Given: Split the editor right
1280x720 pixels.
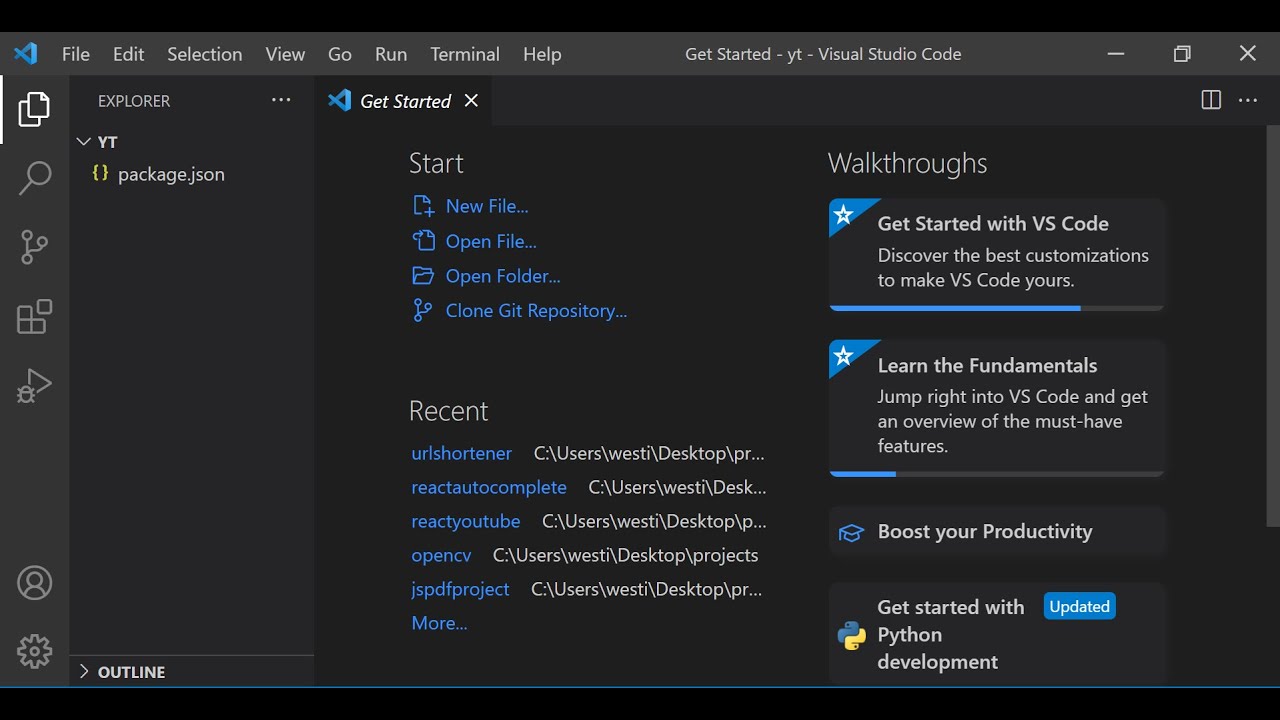Looking at the screenshot, I should coord(1210,100).
